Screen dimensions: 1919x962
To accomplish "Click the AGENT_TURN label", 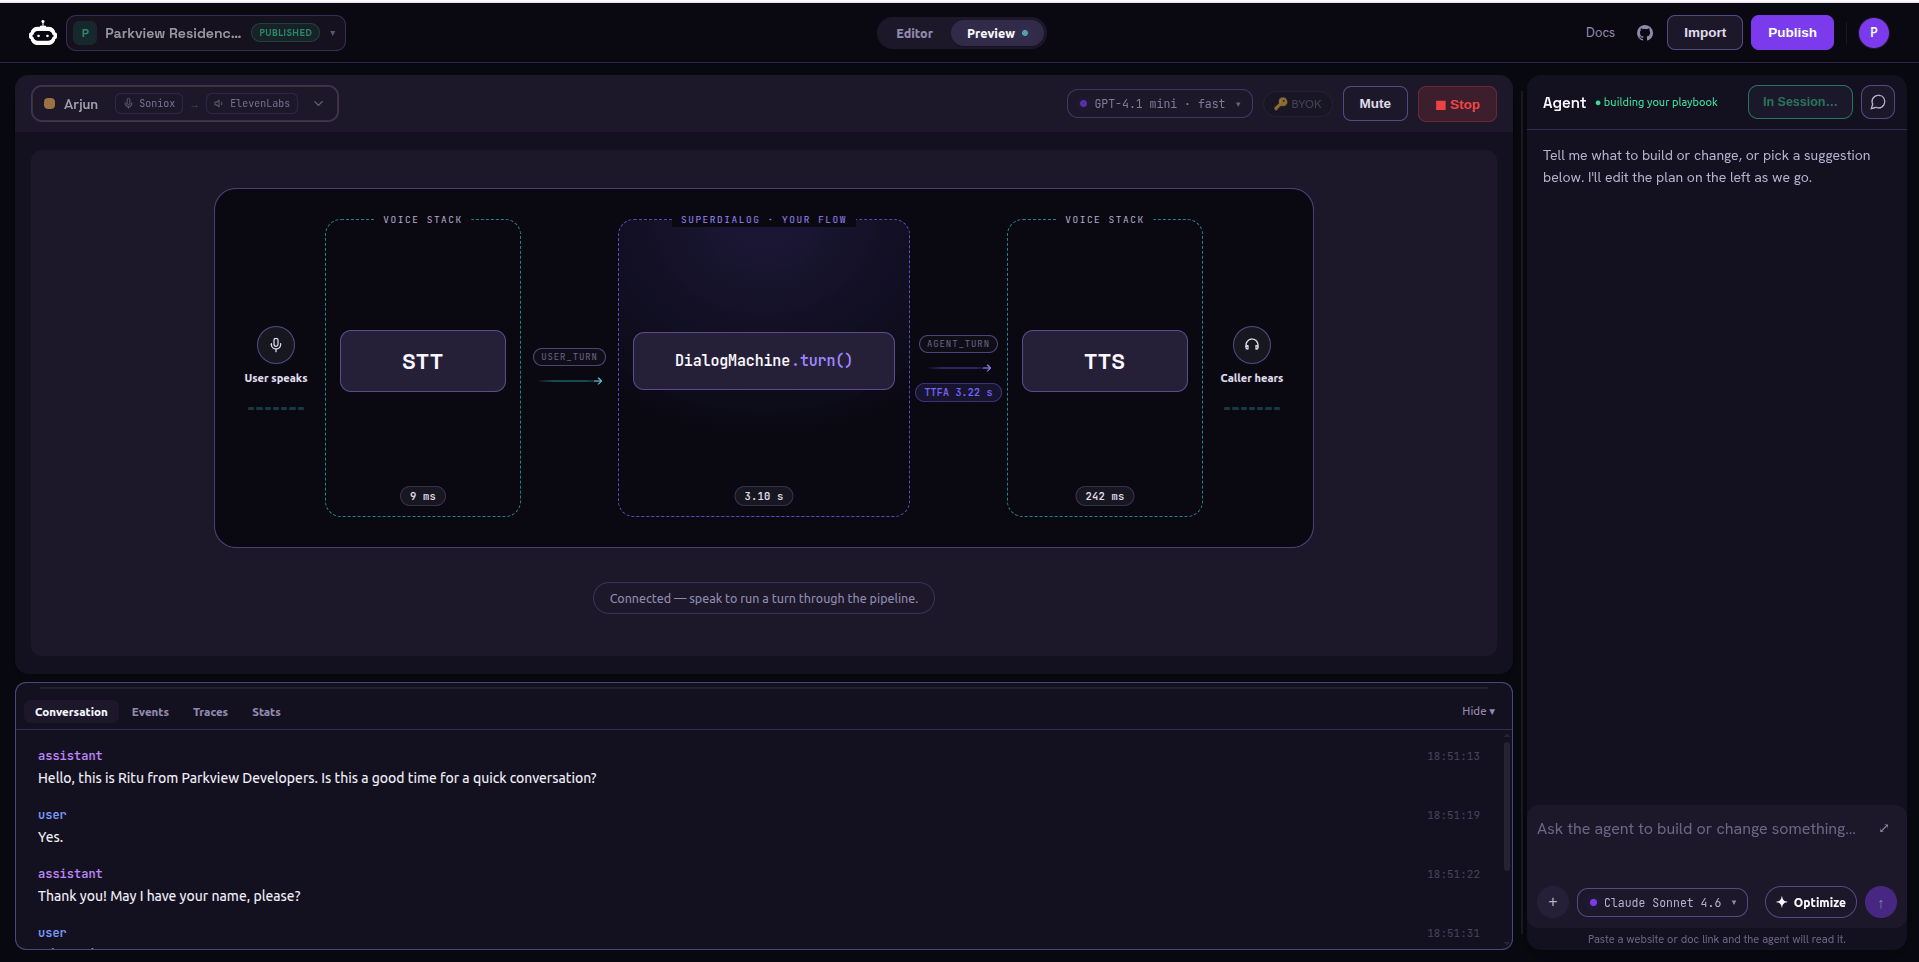I will (x=958, y=344).
